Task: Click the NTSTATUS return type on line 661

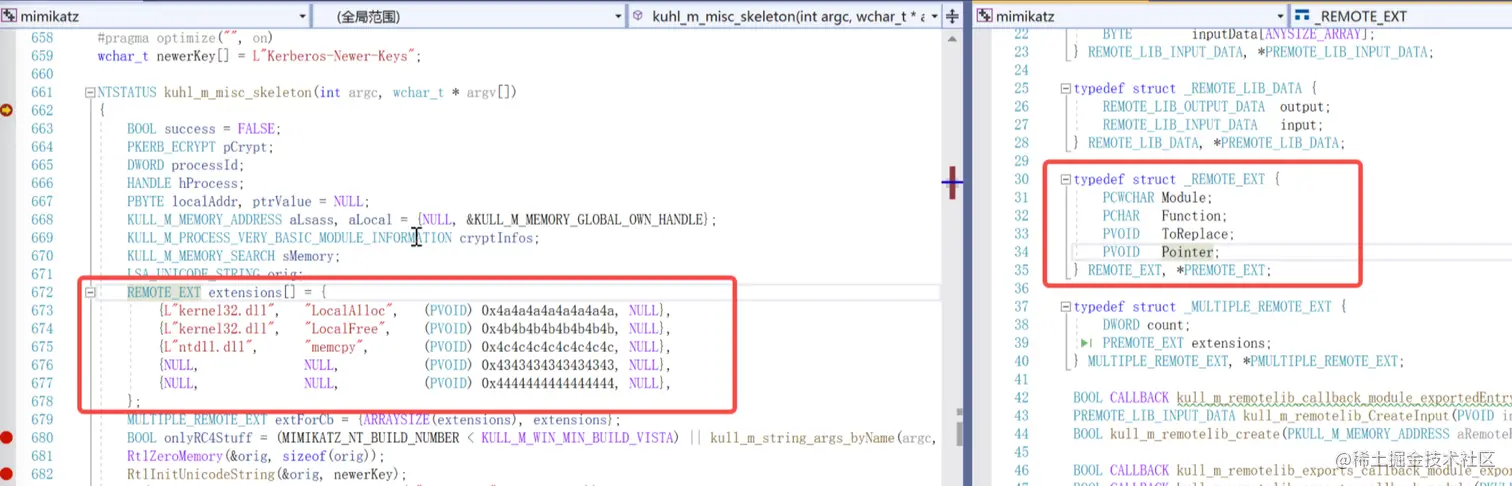Action: pos(127,92)
